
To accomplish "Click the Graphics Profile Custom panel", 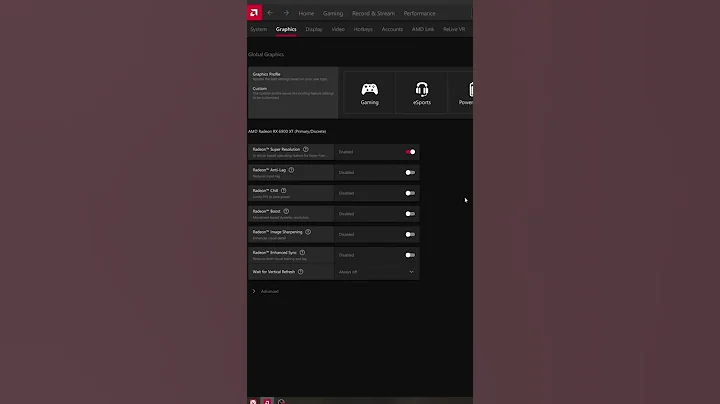I will [293, 93].
